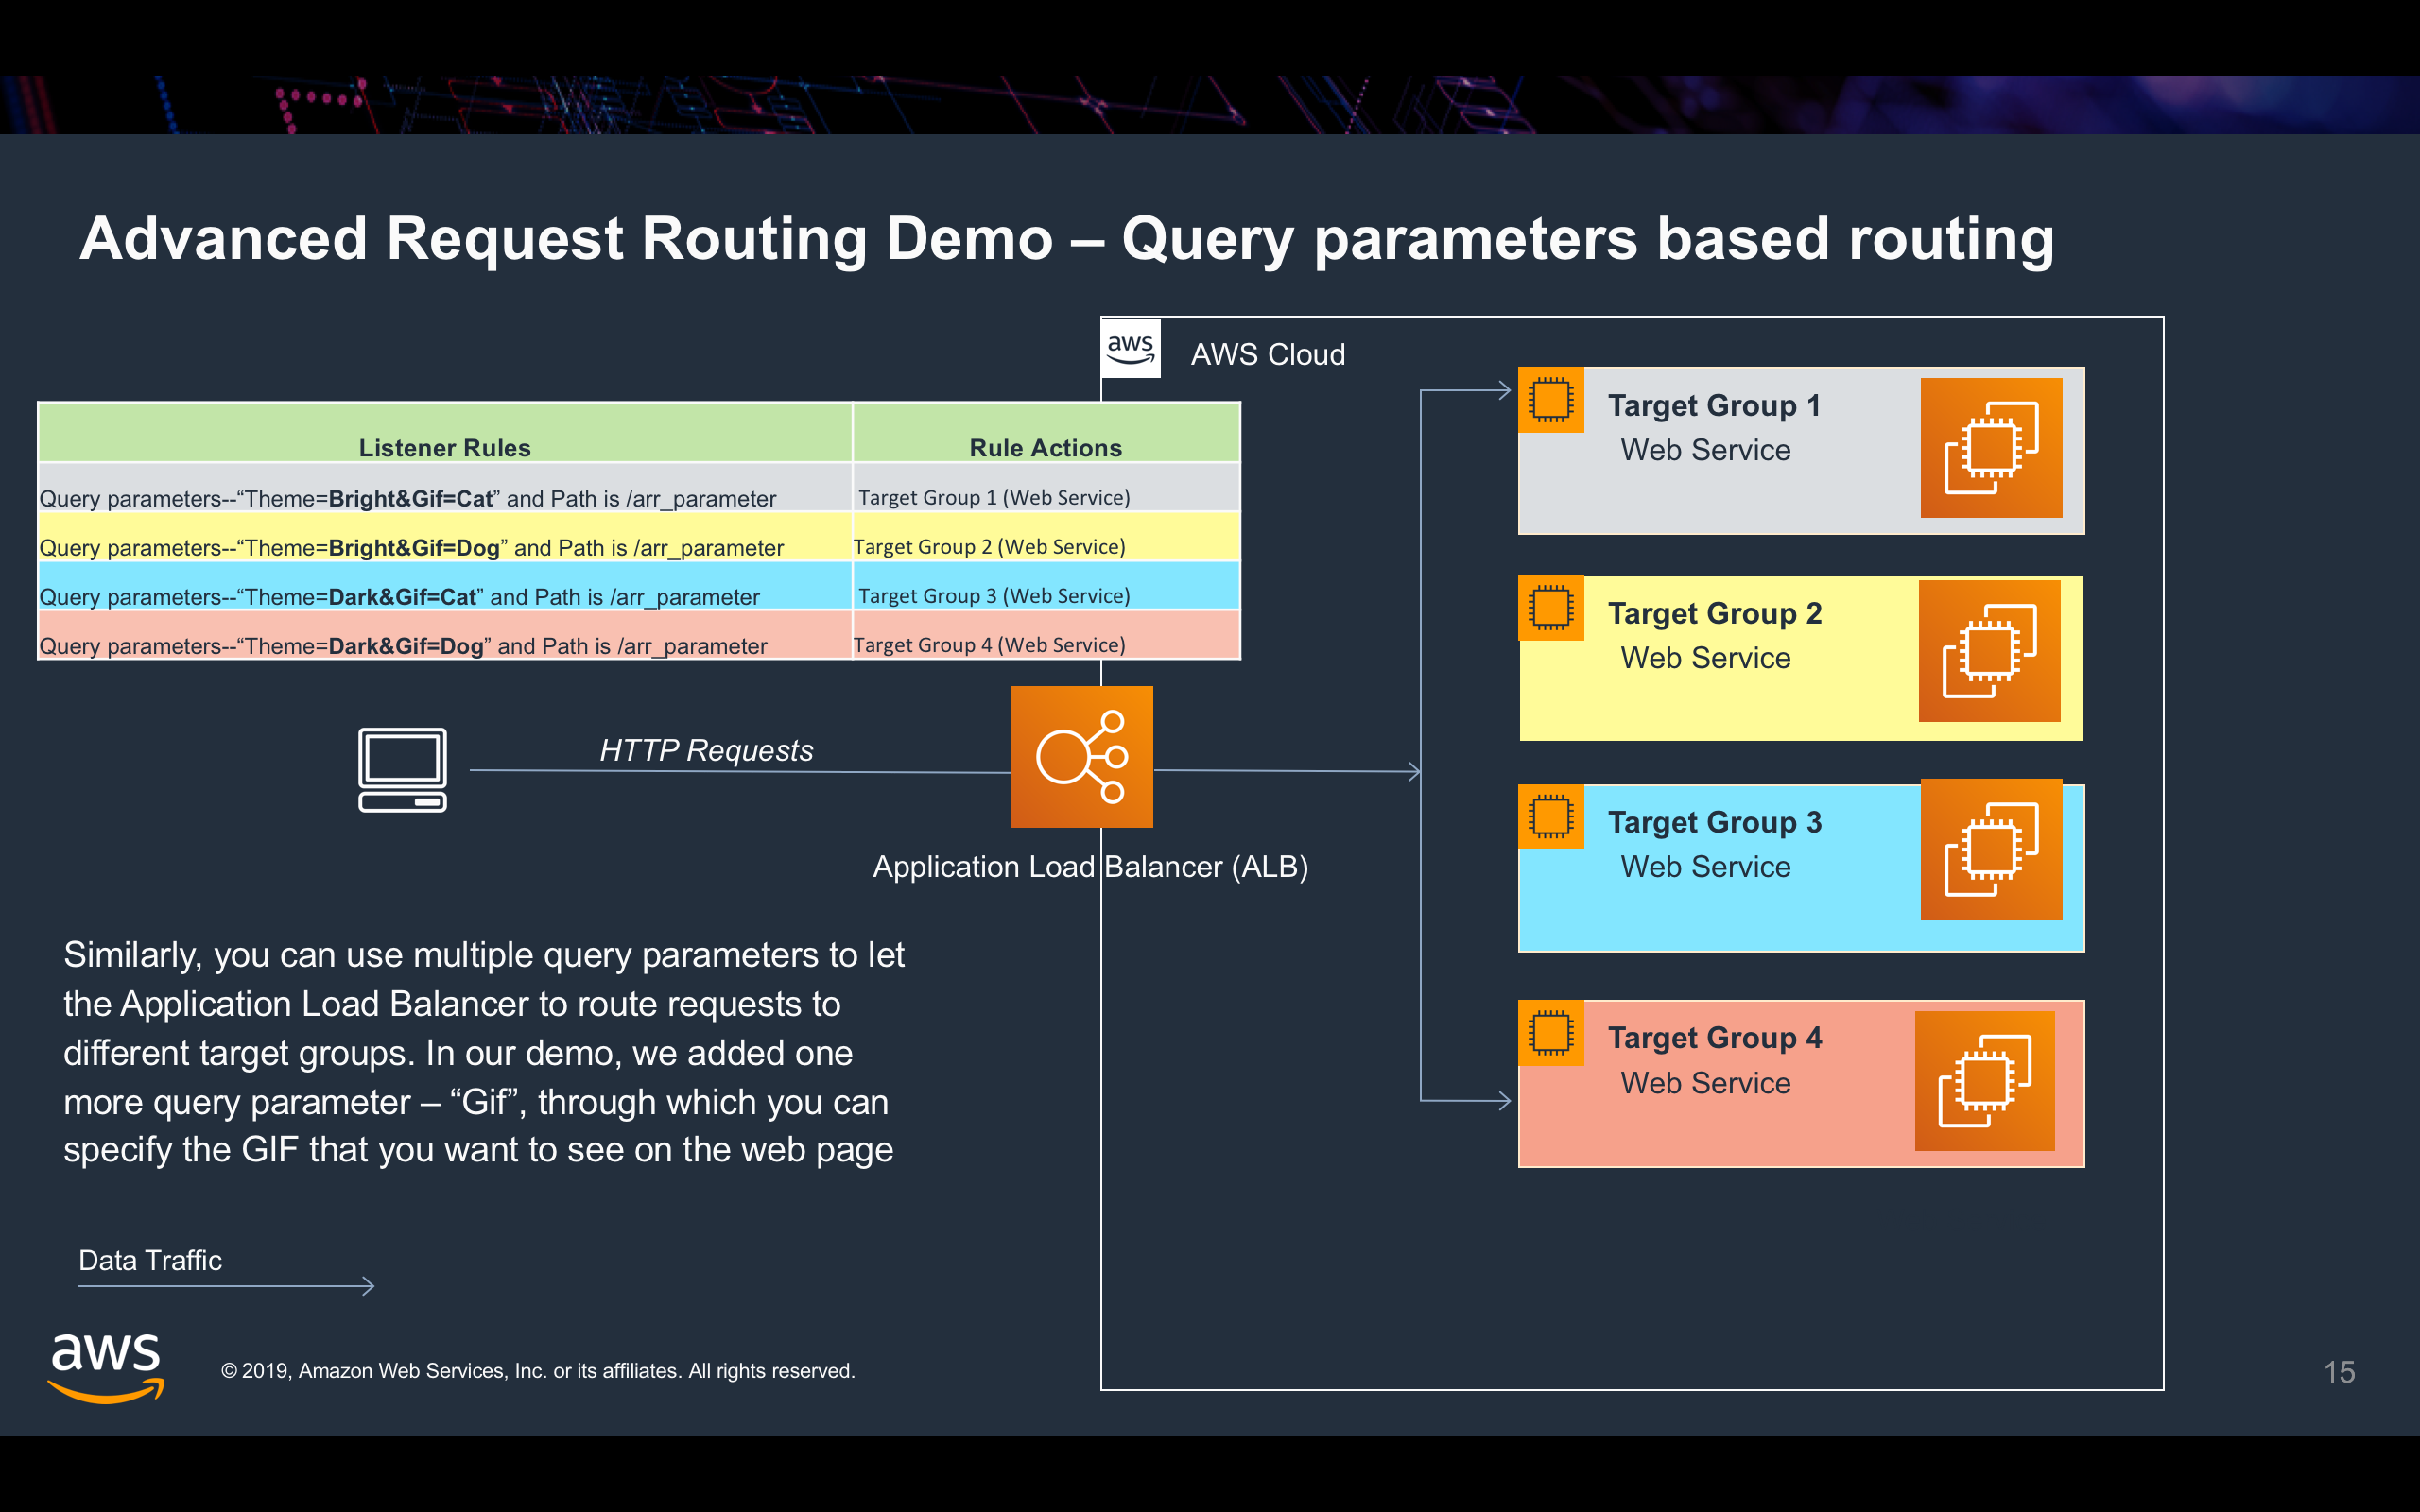Click Target Group 4 small chip icon
Image resolution: width=2420 pixels, height=1512 pixels.
1550,1033
